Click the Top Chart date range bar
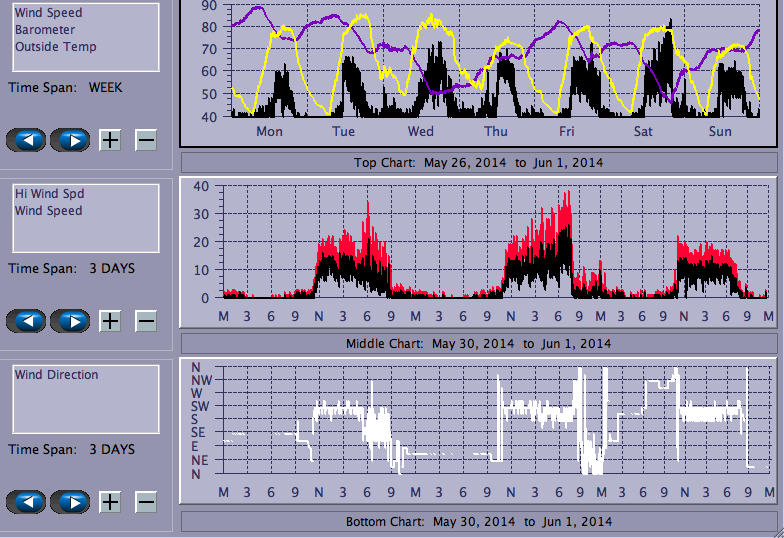Viewport: 784px width, 538px height. point(478,162)
